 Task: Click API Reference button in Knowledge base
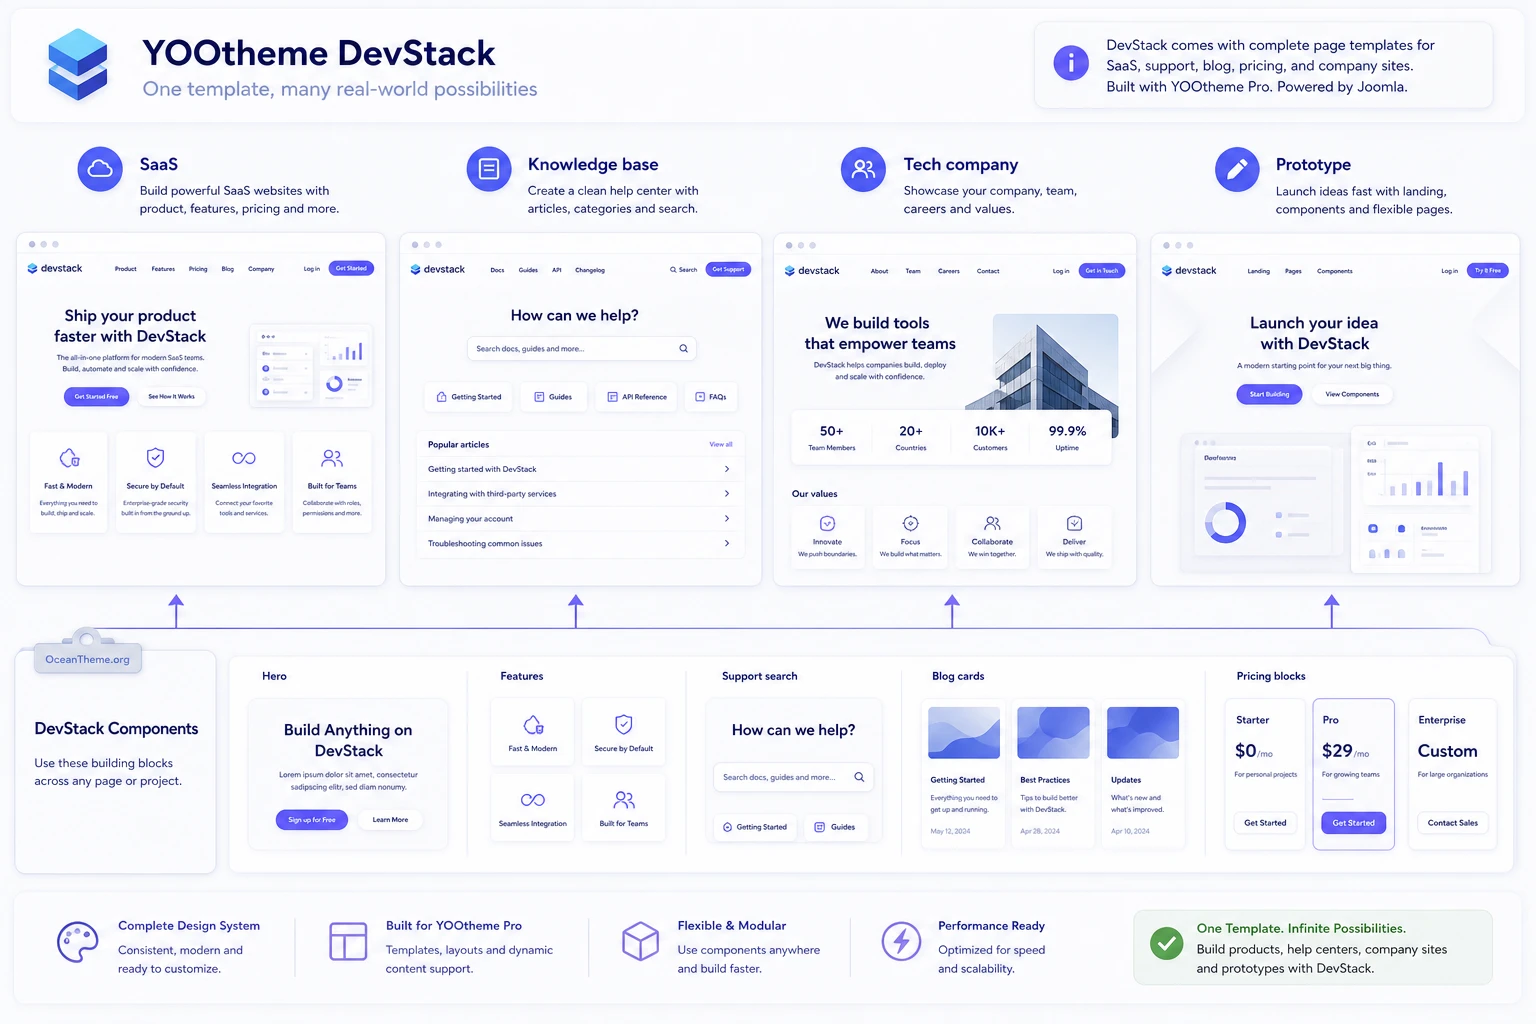point(637,397)
